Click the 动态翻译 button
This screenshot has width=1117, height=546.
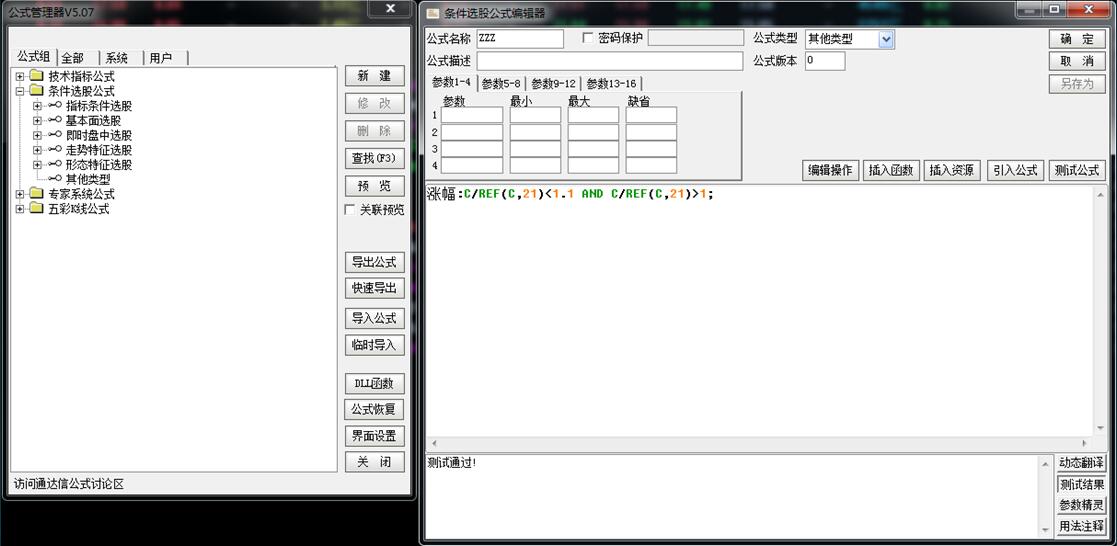[1081, 463]
